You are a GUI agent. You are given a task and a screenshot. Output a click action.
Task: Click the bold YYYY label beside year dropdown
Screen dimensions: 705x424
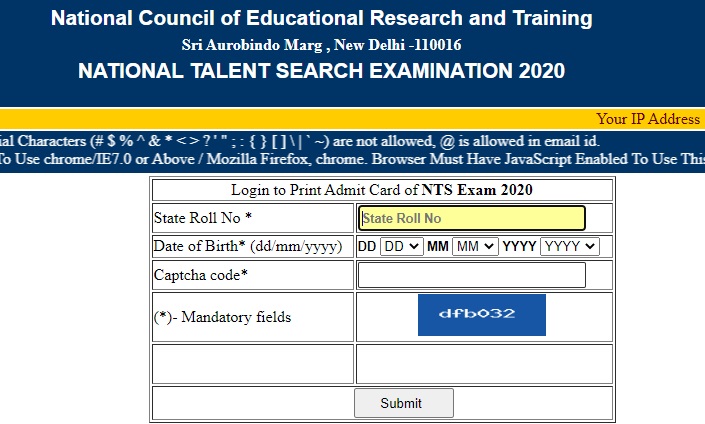(x=519, y=246)
